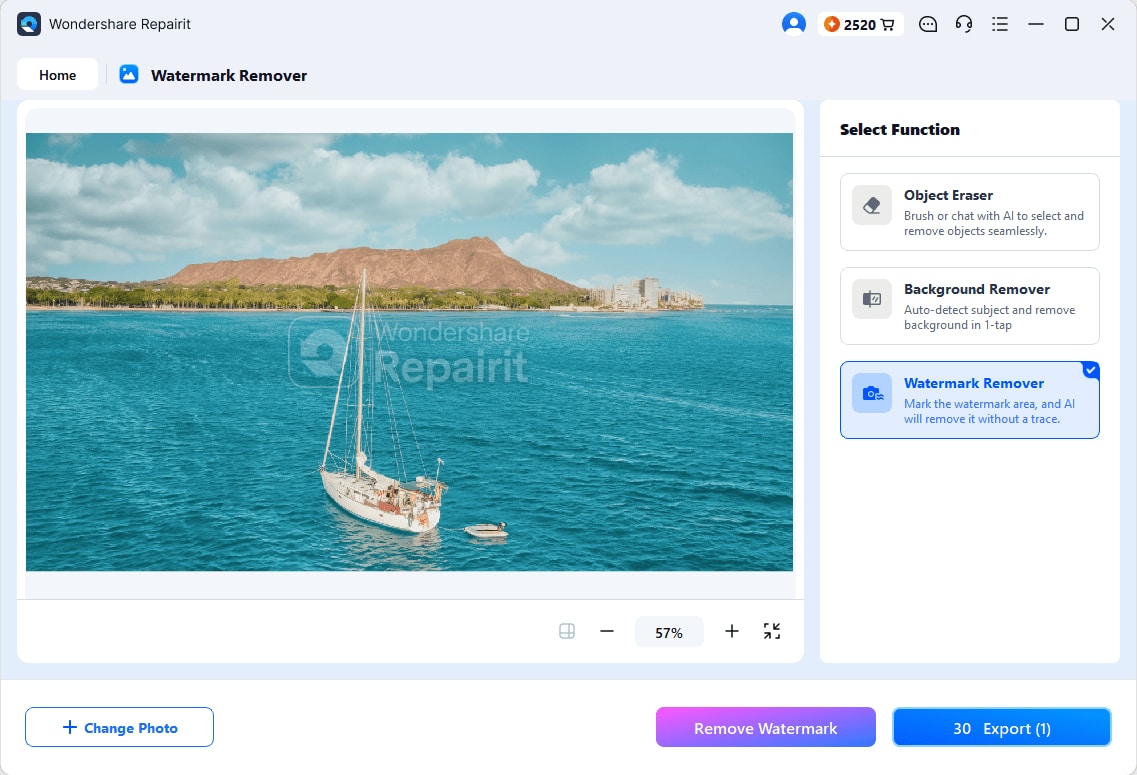Click the Wondershare Repairit title text
Image resolution: width=1137 pixels, height=775 pixels.
(x=120, y=24)
